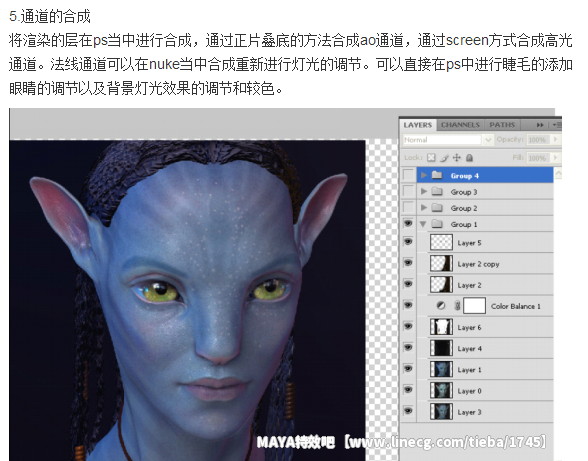Select Layer 5 thumbnail
This screenshot has width=588, height=461.
(441, 242)
